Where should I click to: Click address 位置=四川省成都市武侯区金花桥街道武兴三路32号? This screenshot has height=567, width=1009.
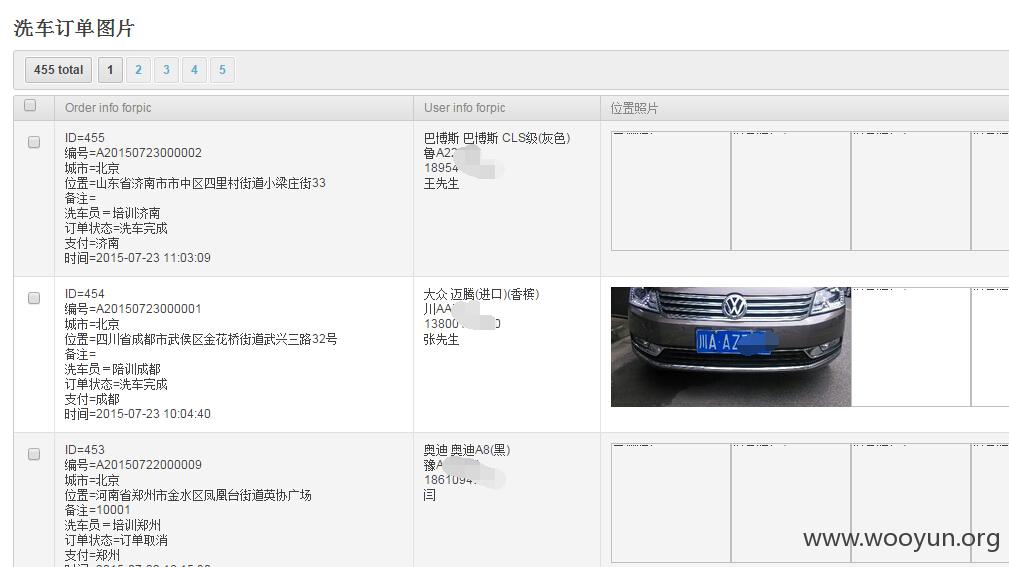201,339
